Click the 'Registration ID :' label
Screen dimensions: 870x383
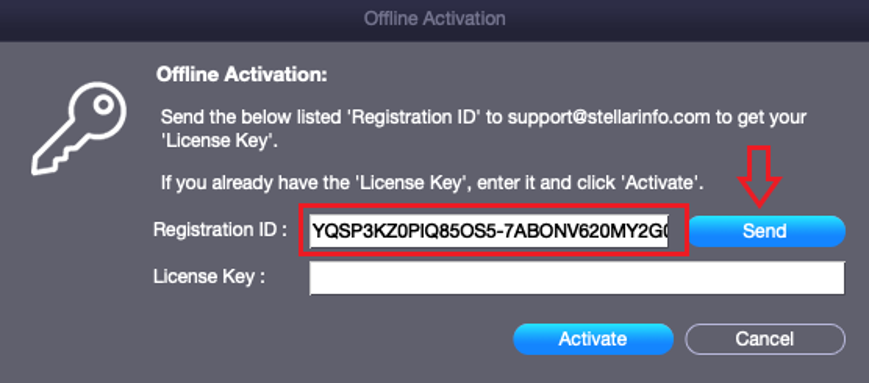click(x=220, y=229)
